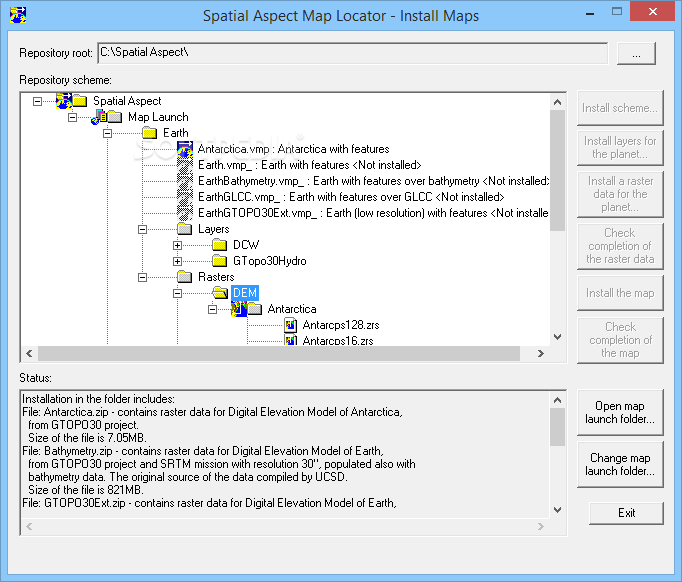682x582 pixels.
Task: Click status box scrollbar up arrow
Action: click(x=558, y=400)
